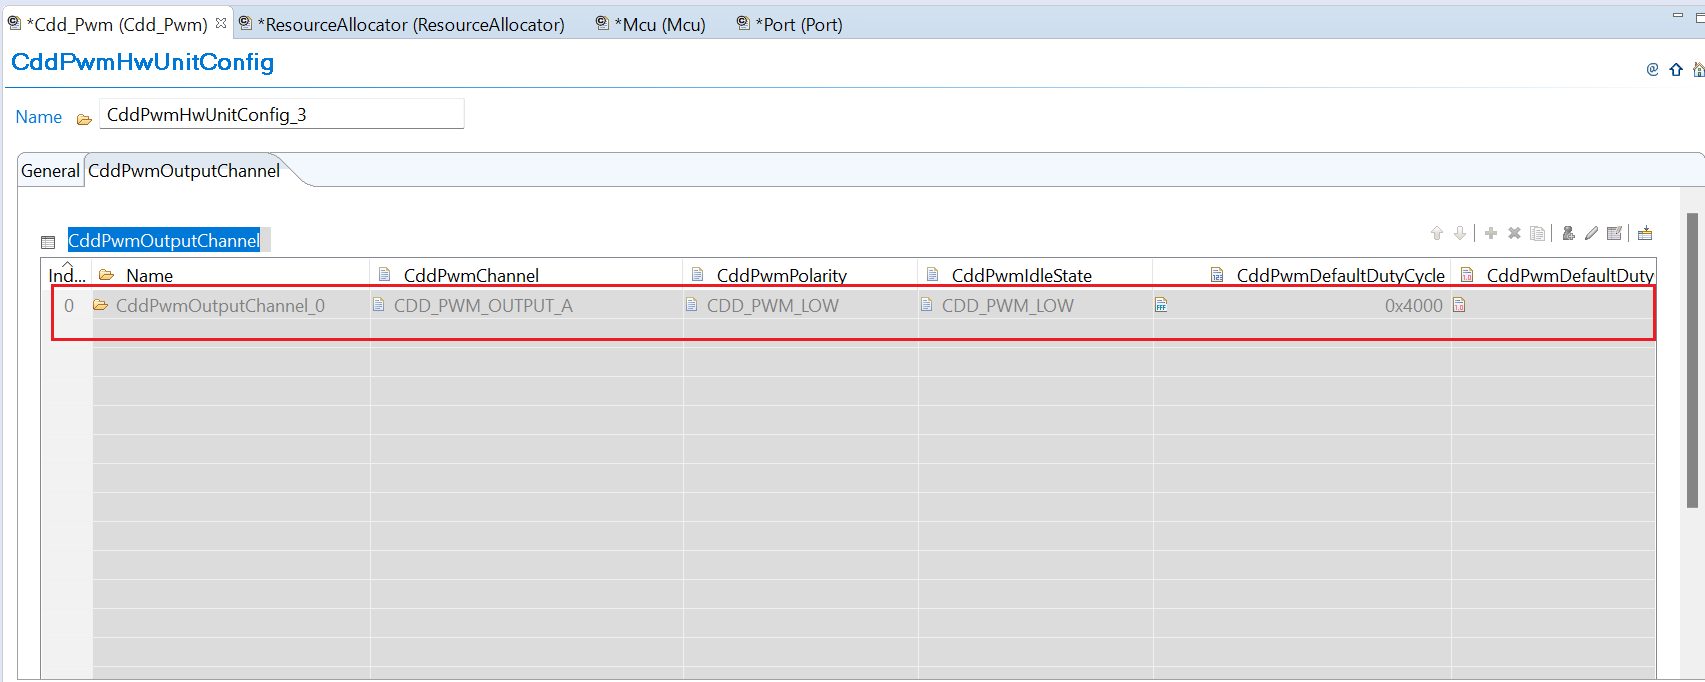Sort by the Index column header
The image size is (1705, 682).
(67, 274)
